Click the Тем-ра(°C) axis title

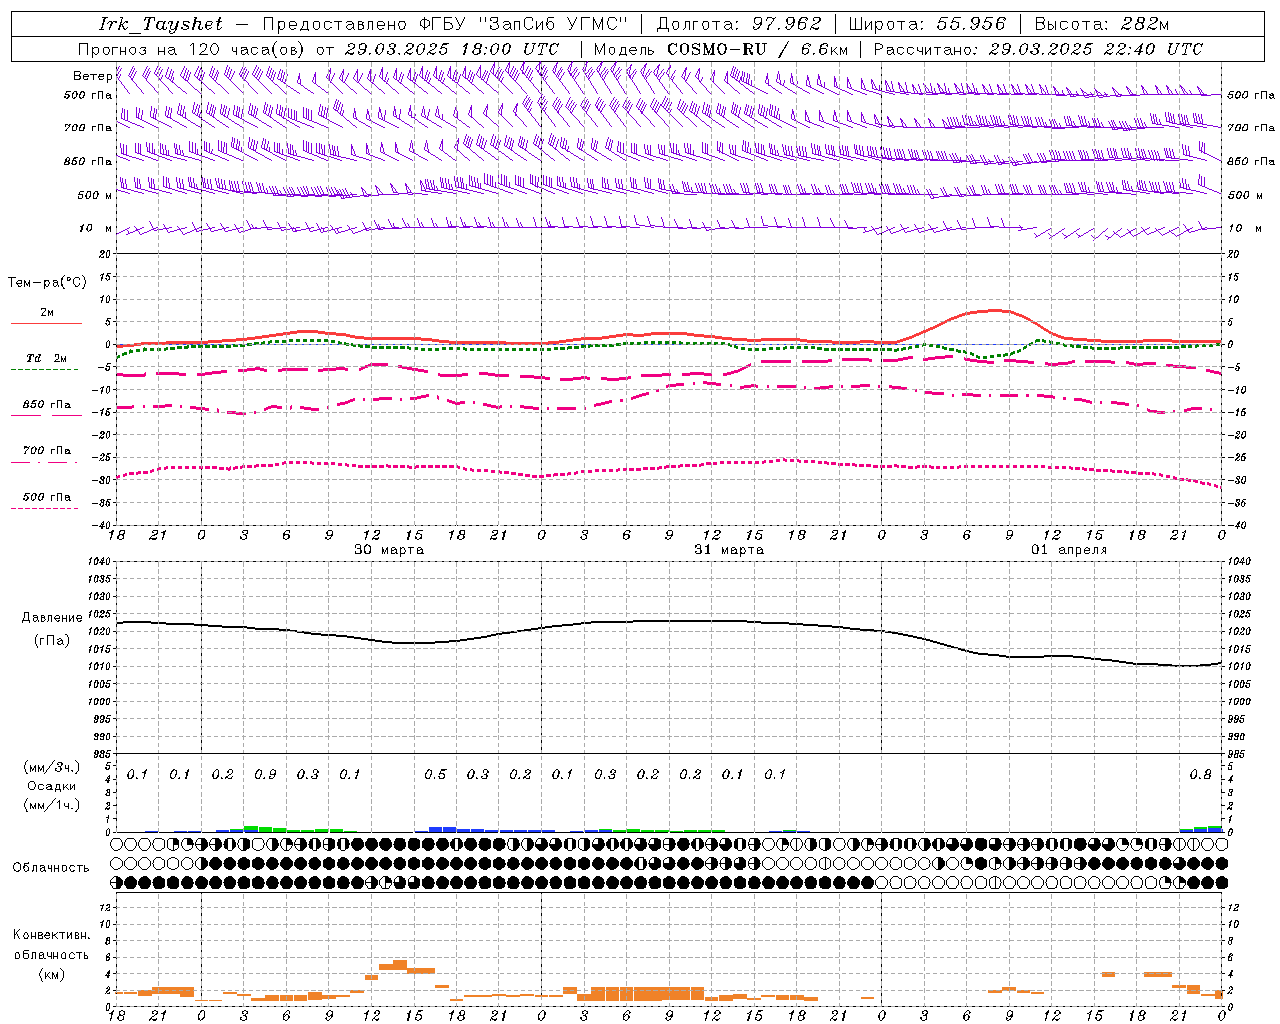pyautogui.click(x=47, y=283)
